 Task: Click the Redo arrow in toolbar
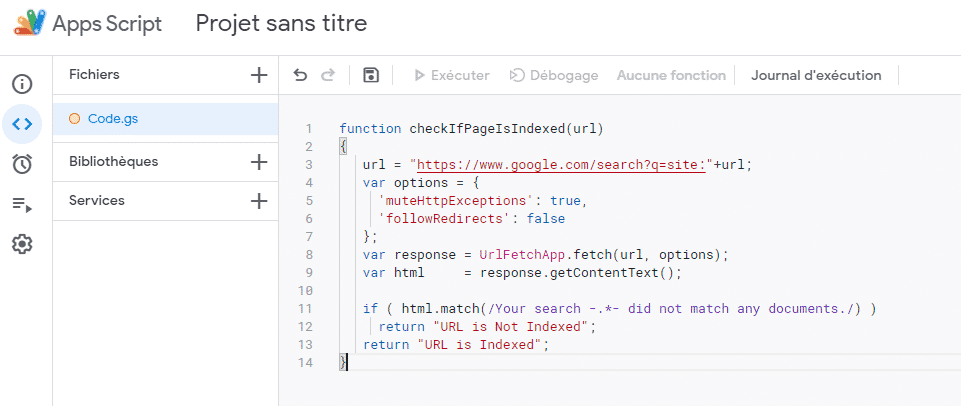coord(328,75)
